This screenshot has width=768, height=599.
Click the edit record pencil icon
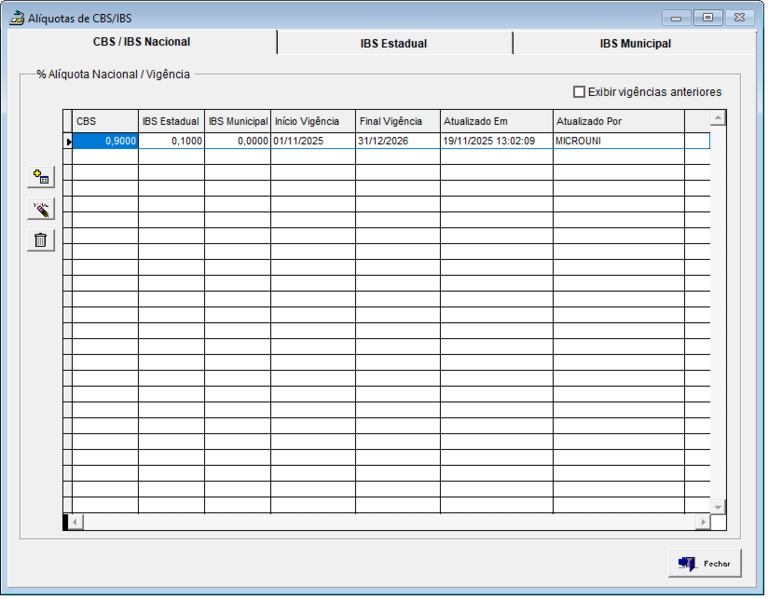(x=41, y=209)
